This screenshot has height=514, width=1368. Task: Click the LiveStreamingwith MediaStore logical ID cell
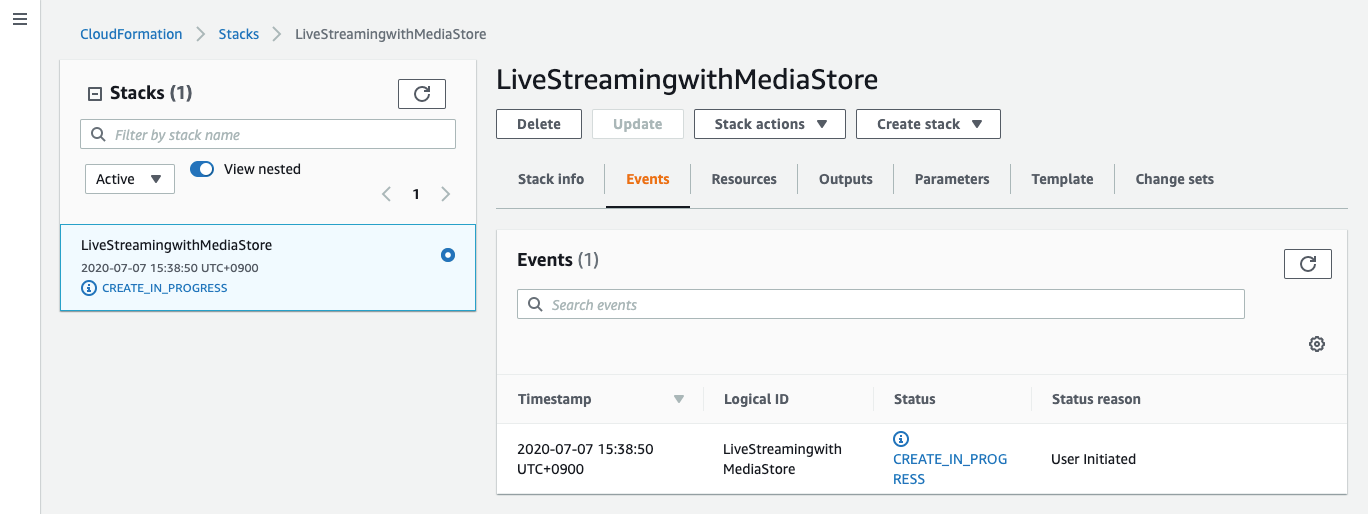point(782,459)
